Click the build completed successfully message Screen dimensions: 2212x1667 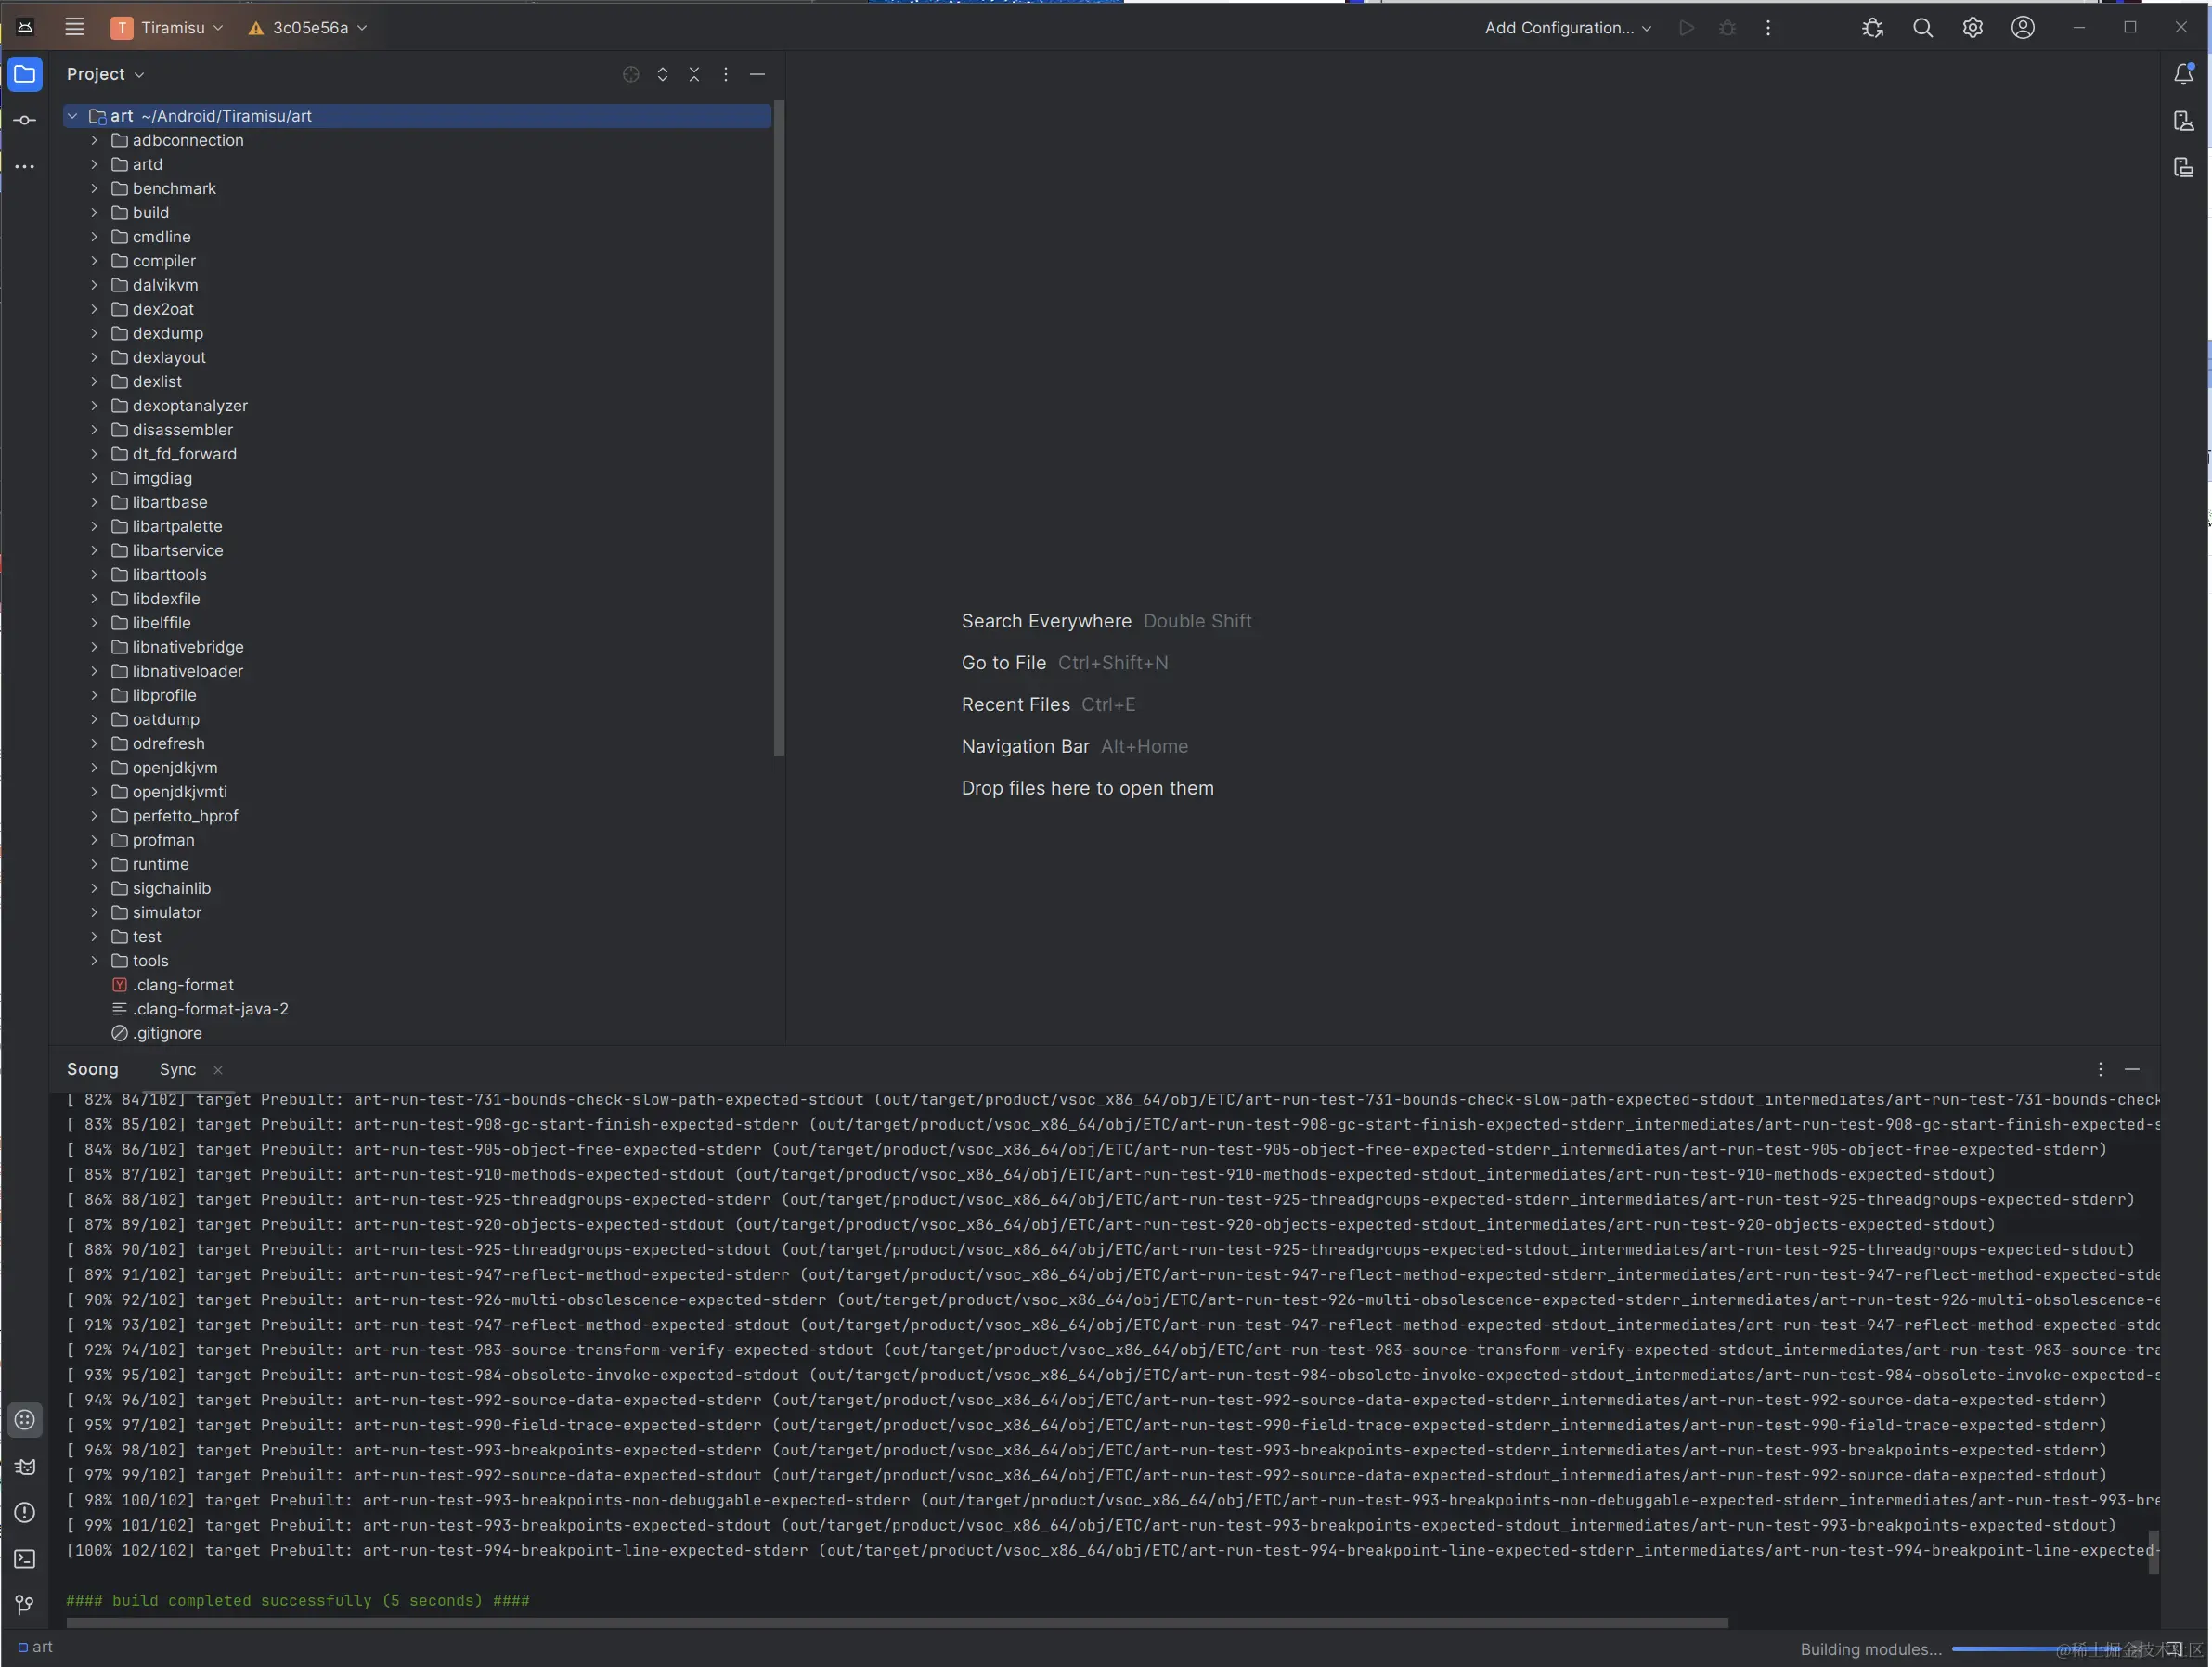coord(298,1600)
